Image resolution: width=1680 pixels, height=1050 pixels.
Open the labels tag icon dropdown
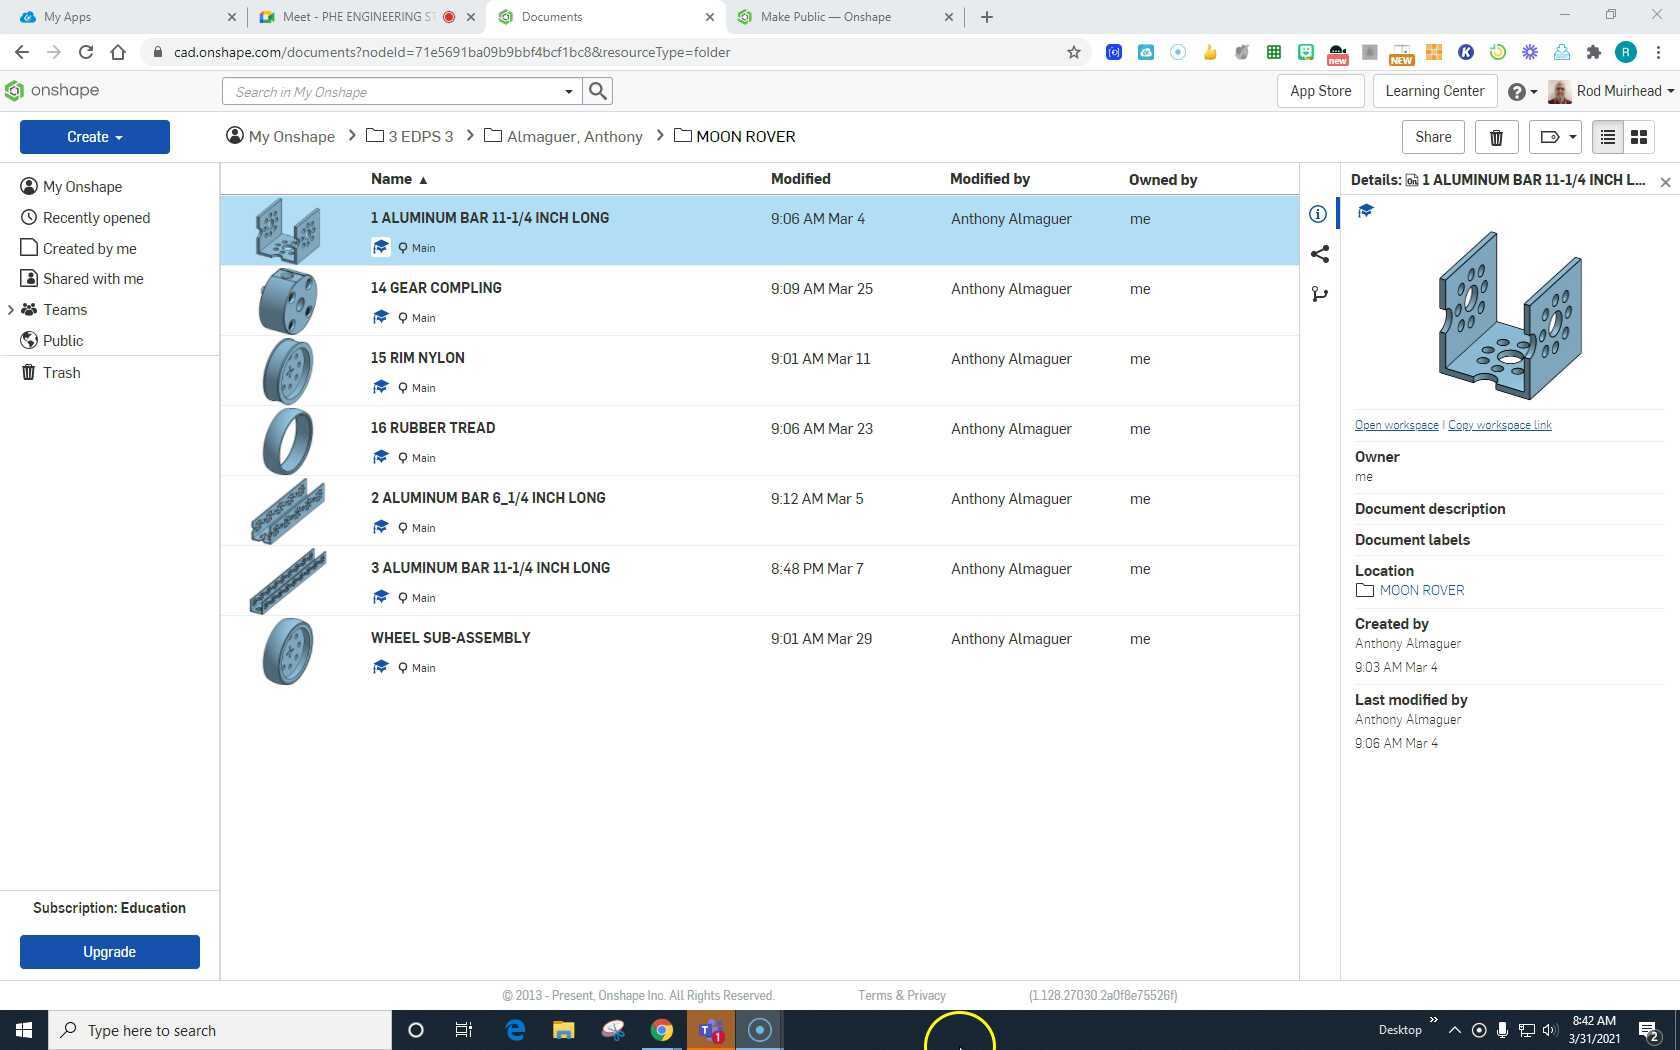click(x=1554, y=137)
